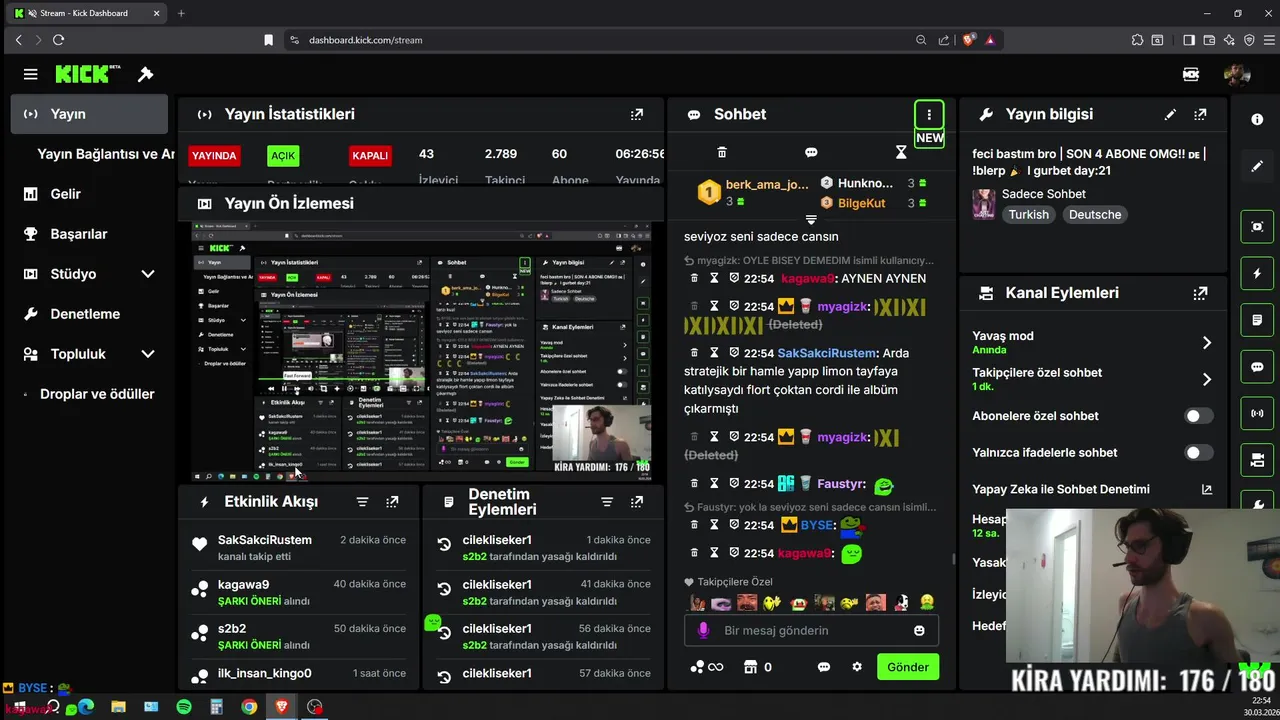Pop out the Etkinlik Akışı panel
This screenshot has width=1280, height=720.
pyautogui.click(x=392, y=502)
